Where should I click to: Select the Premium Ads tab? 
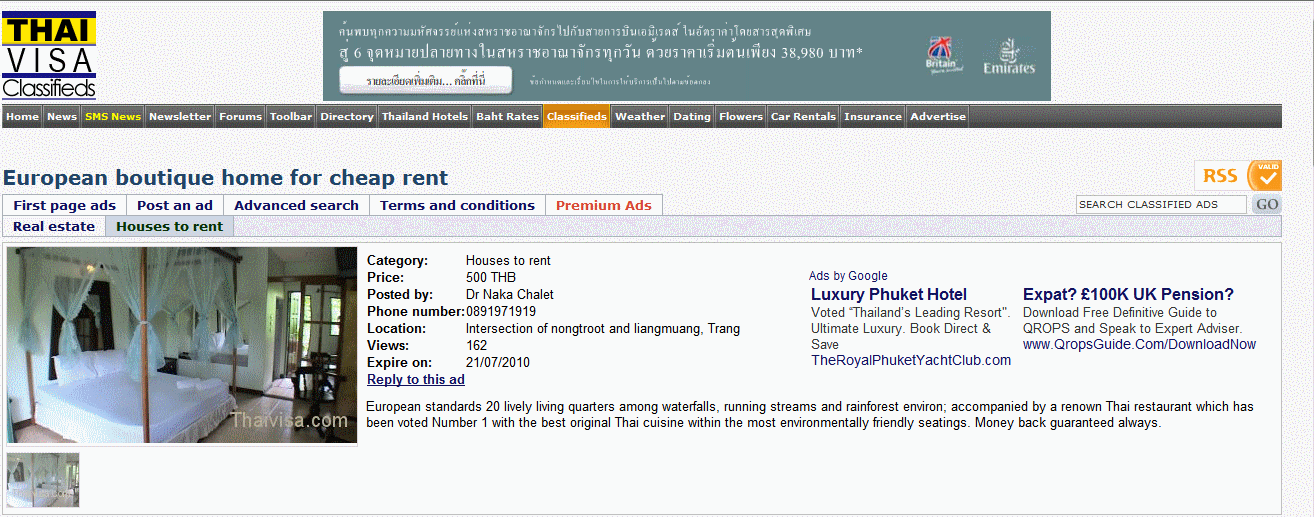(x=603, y=205)
